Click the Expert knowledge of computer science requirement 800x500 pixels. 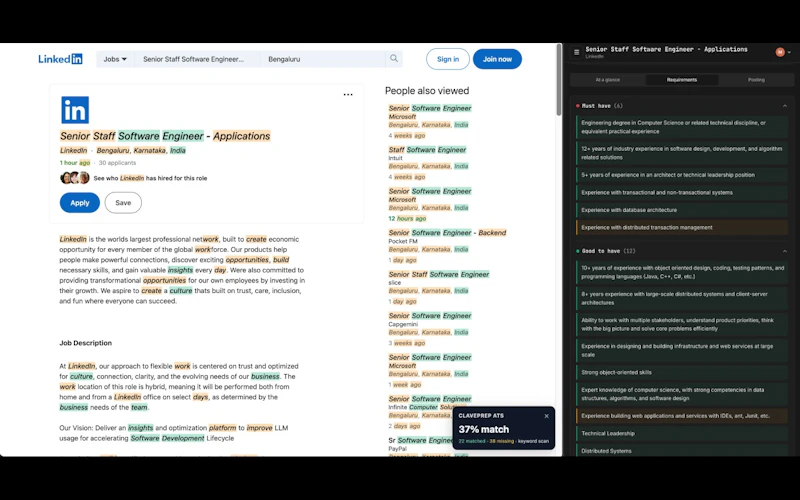tap(682, 394)
